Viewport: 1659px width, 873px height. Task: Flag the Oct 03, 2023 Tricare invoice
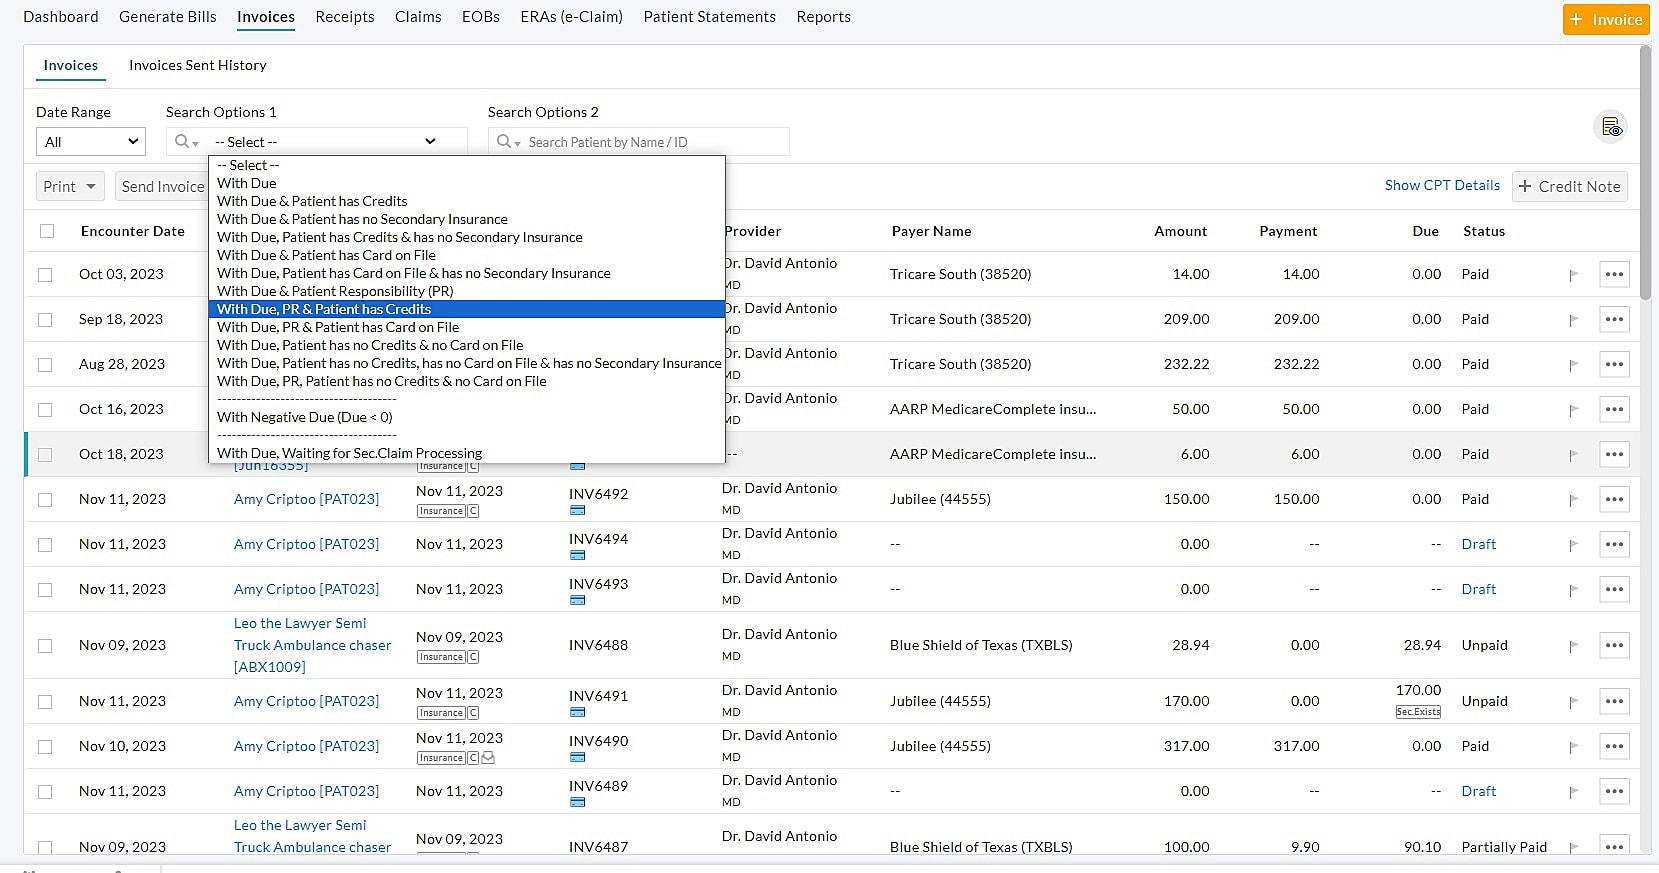click(1573, 275)
